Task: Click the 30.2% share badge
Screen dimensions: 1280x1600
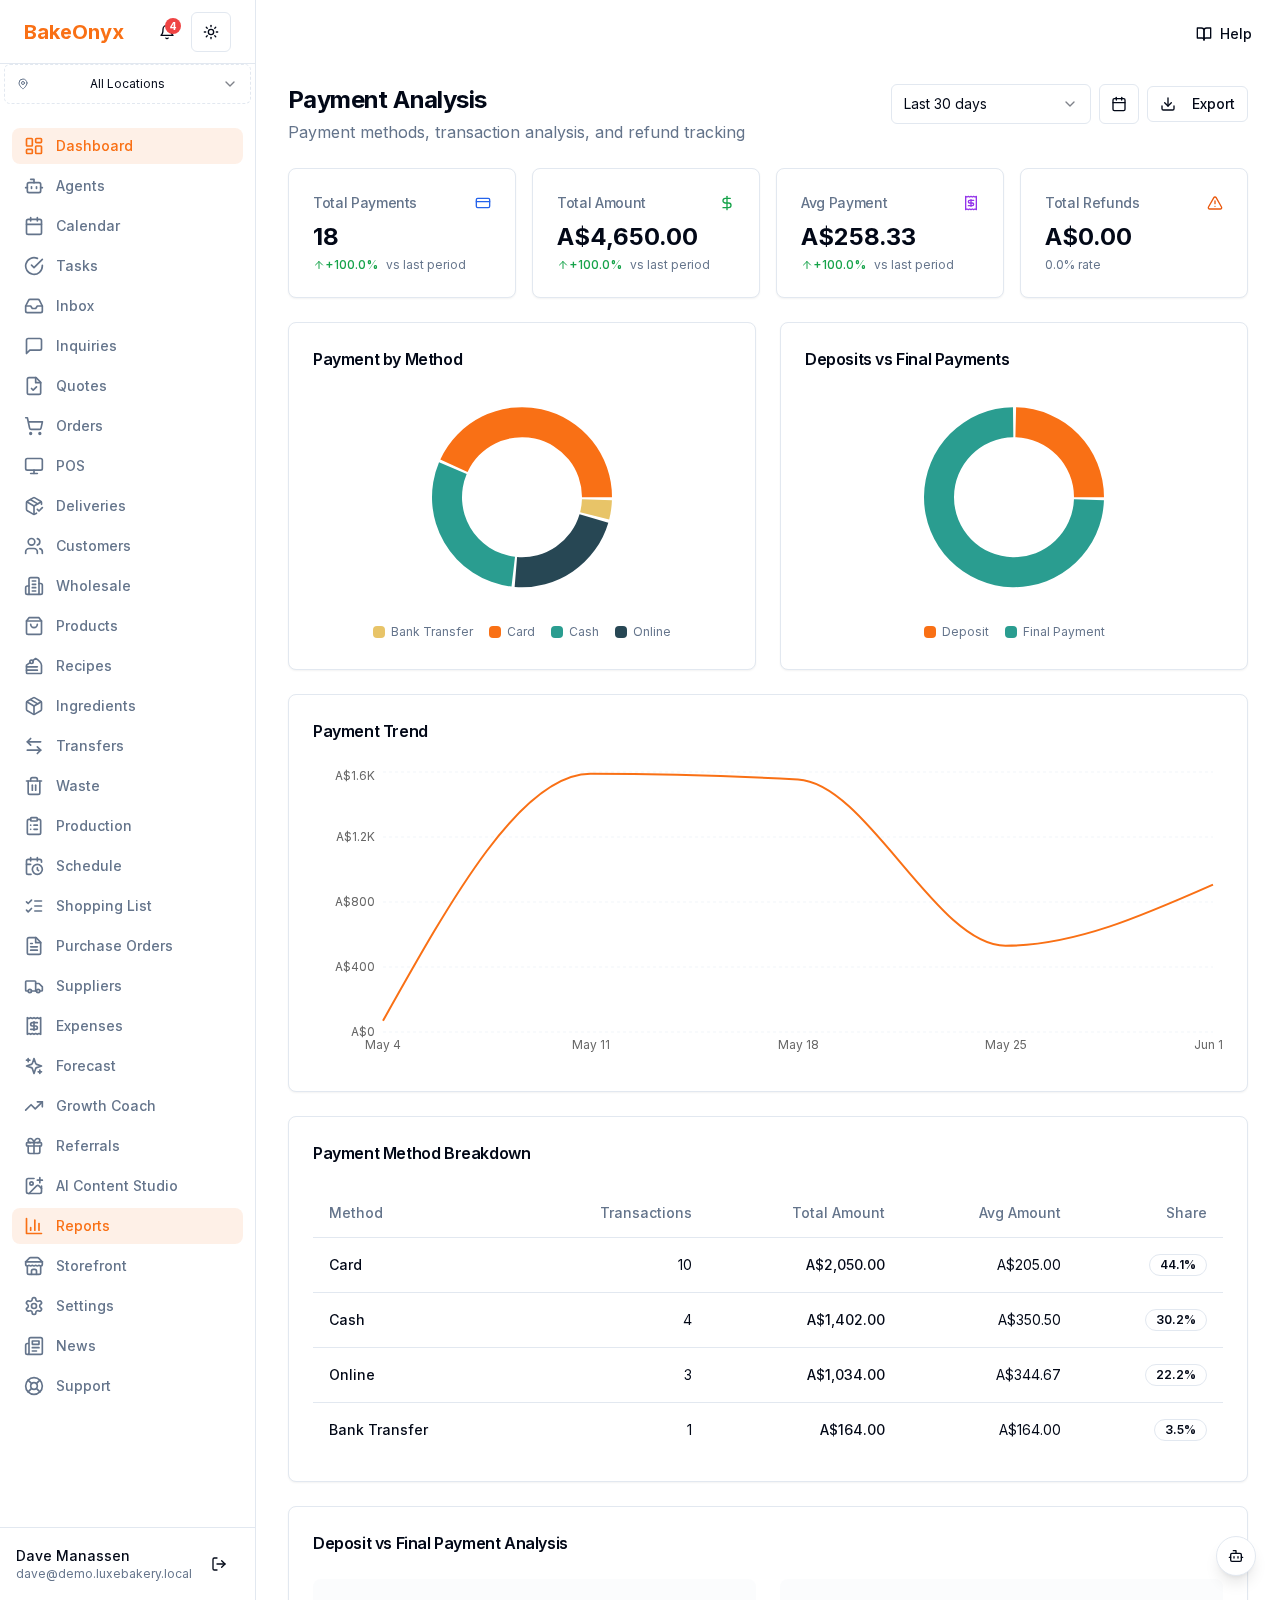Action: 1176,1320
